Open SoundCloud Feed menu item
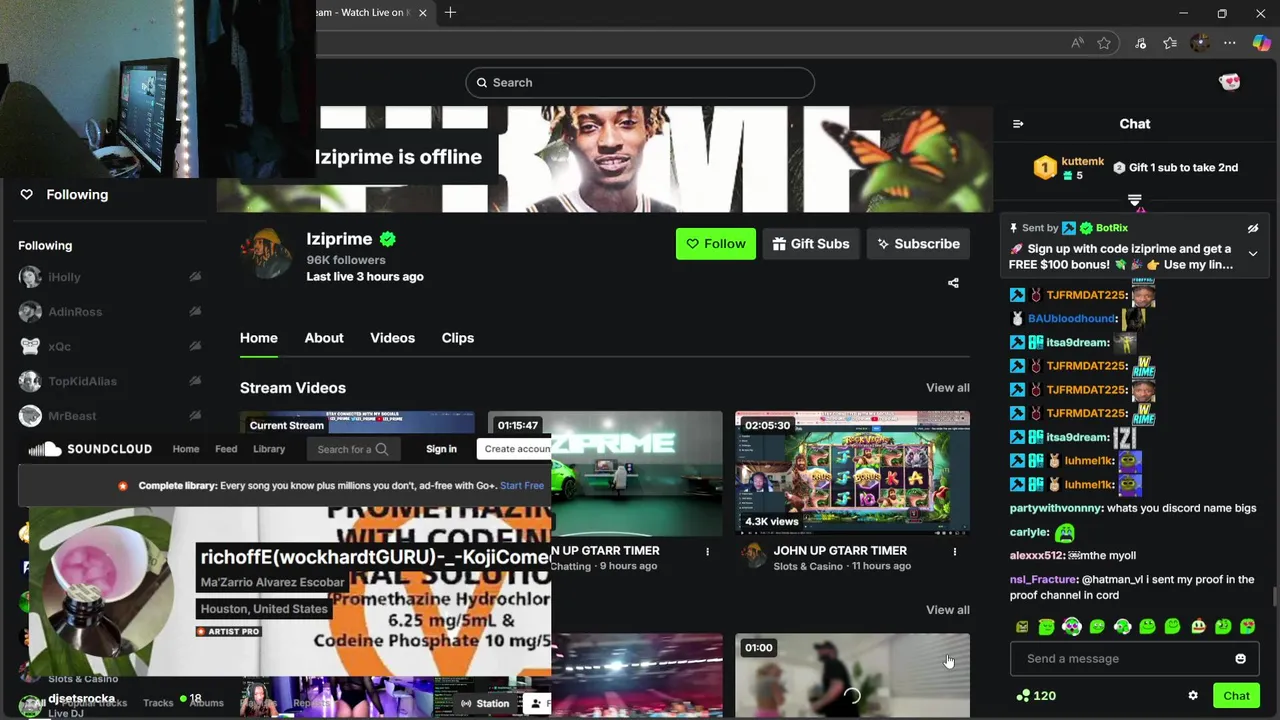Viewport: 1280px width, 720px height. pos(226,449)
